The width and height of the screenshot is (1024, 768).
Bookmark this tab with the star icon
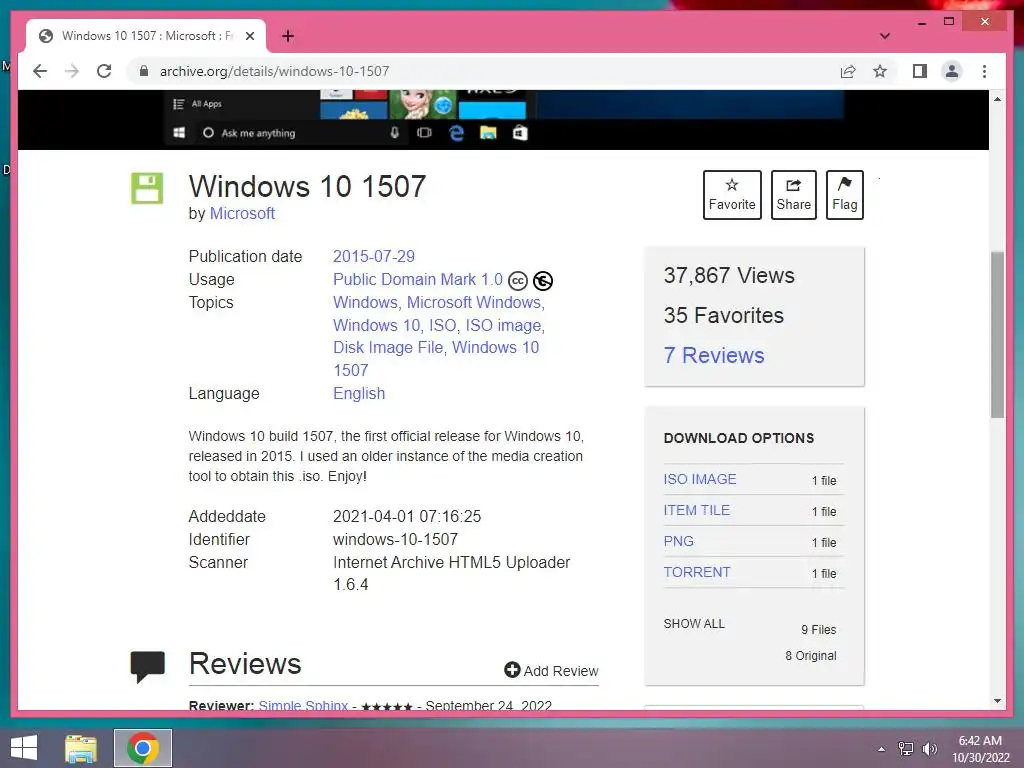point(880,71)
